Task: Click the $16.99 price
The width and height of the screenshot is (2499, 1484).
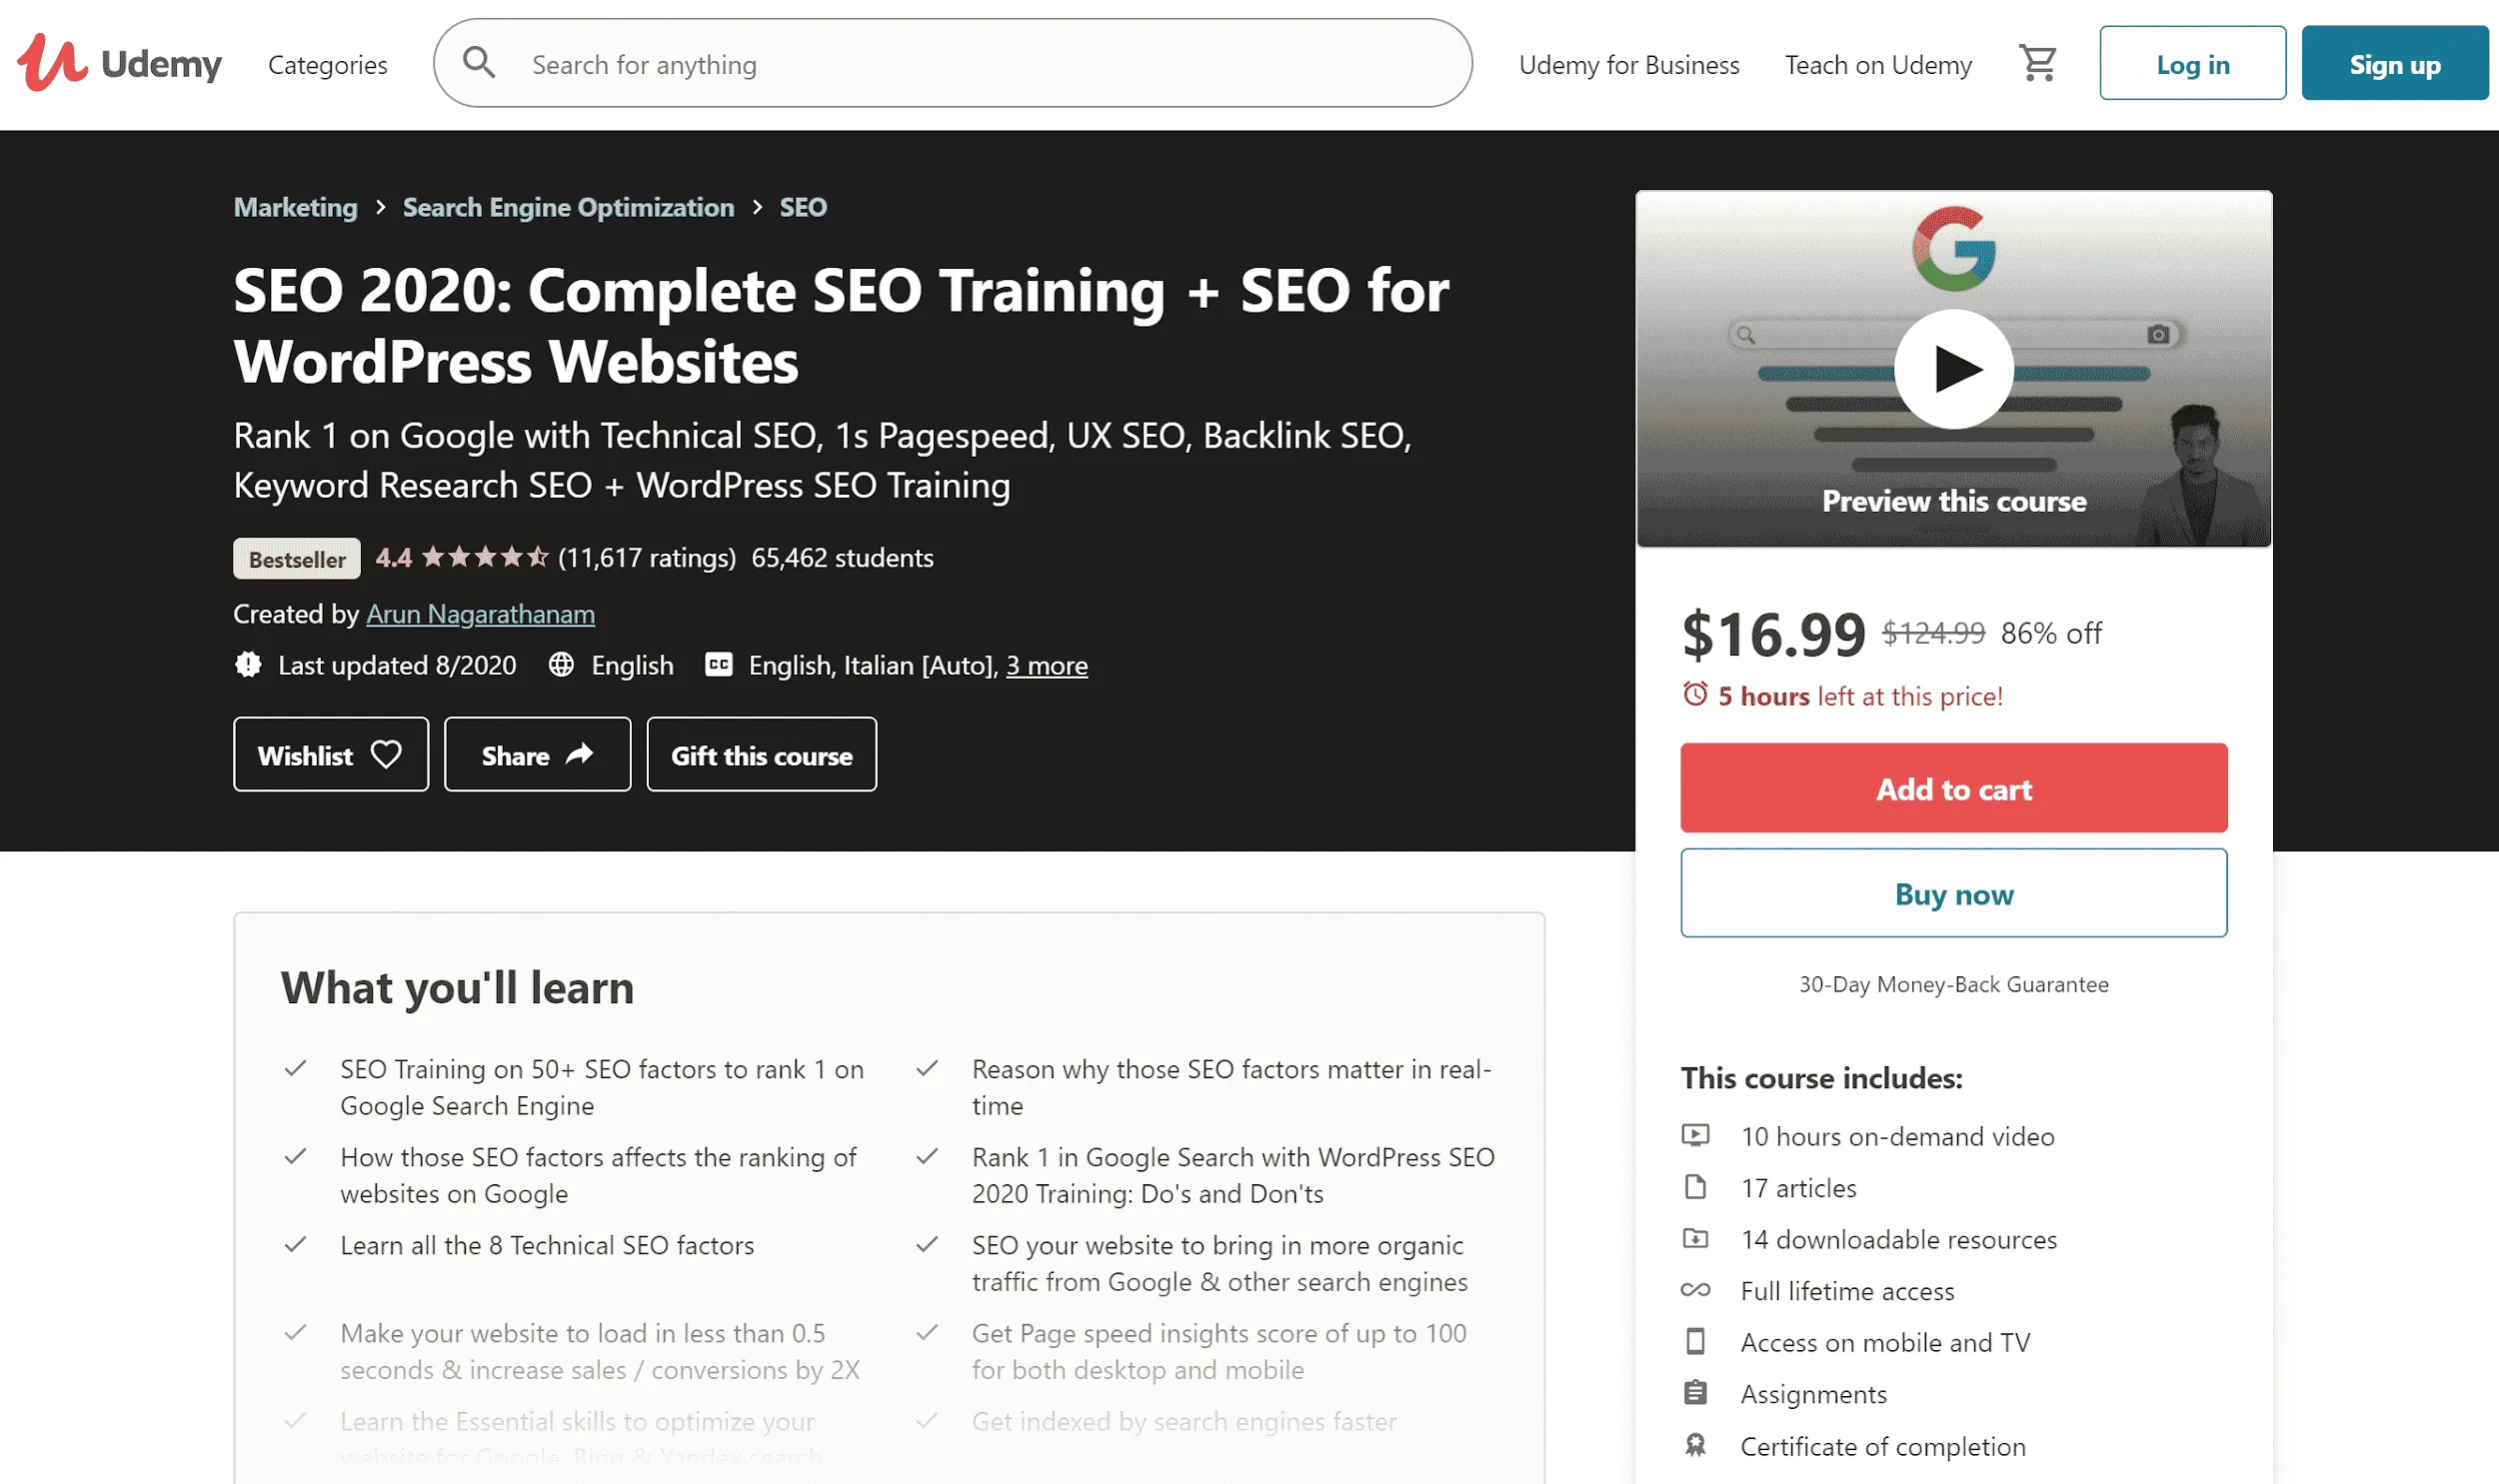Action: 1773,634
